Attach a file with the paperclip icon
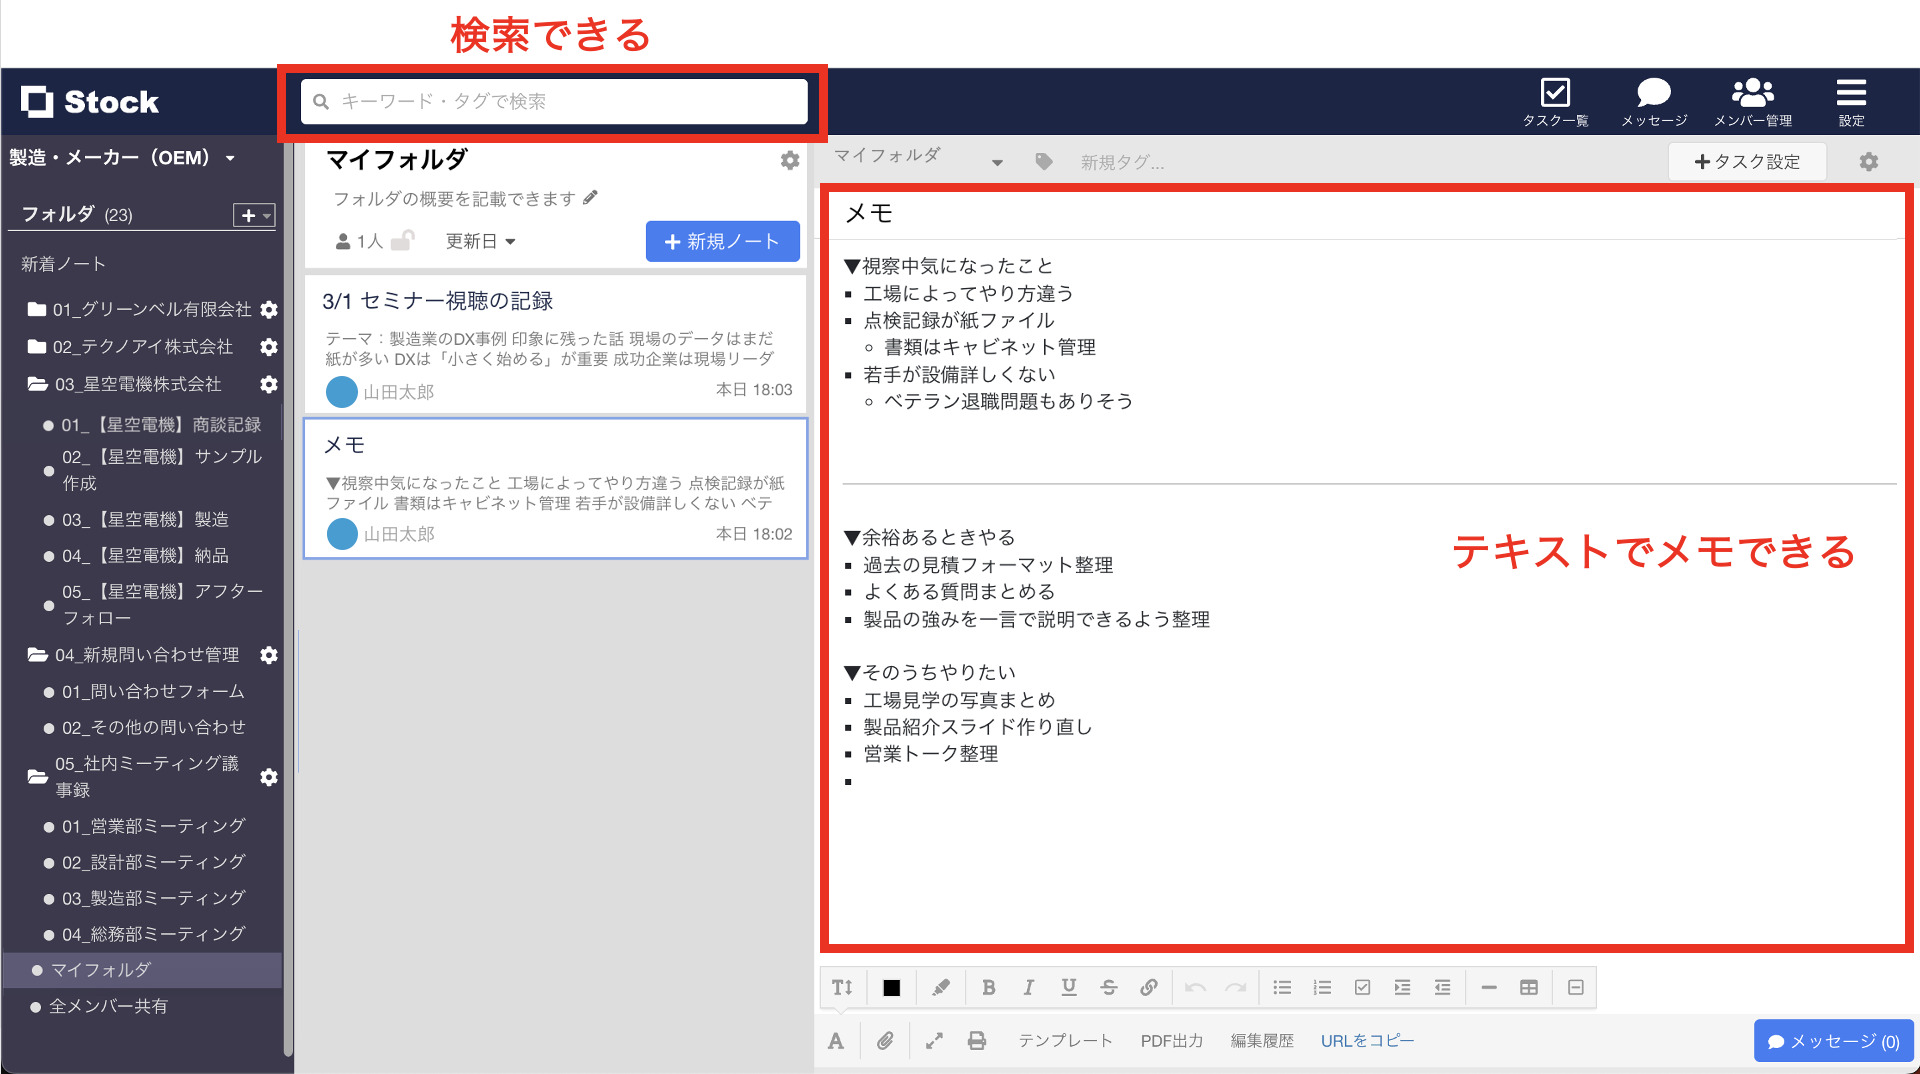1920x1074 pixels. click(884, 1040)
